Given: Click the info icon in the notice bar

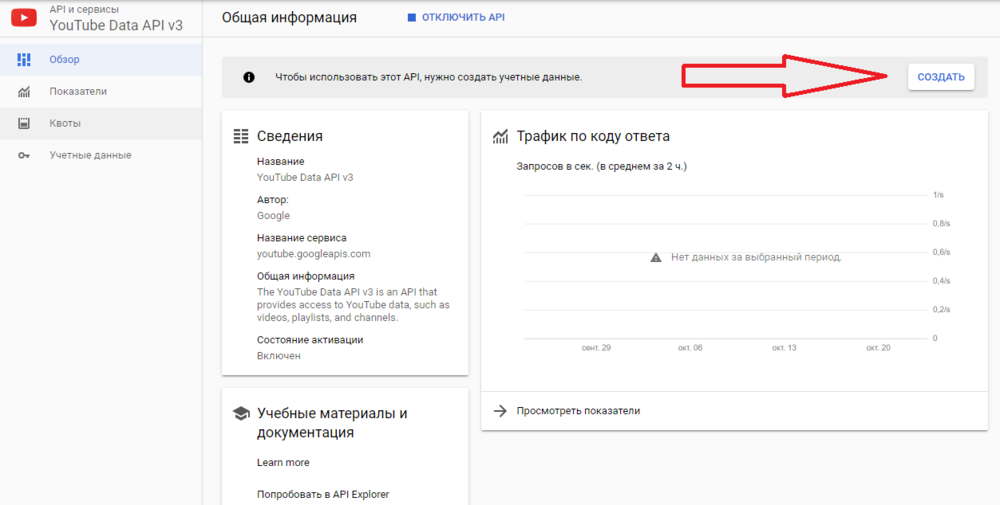Looking at the screenshot, I should point(249,77).
